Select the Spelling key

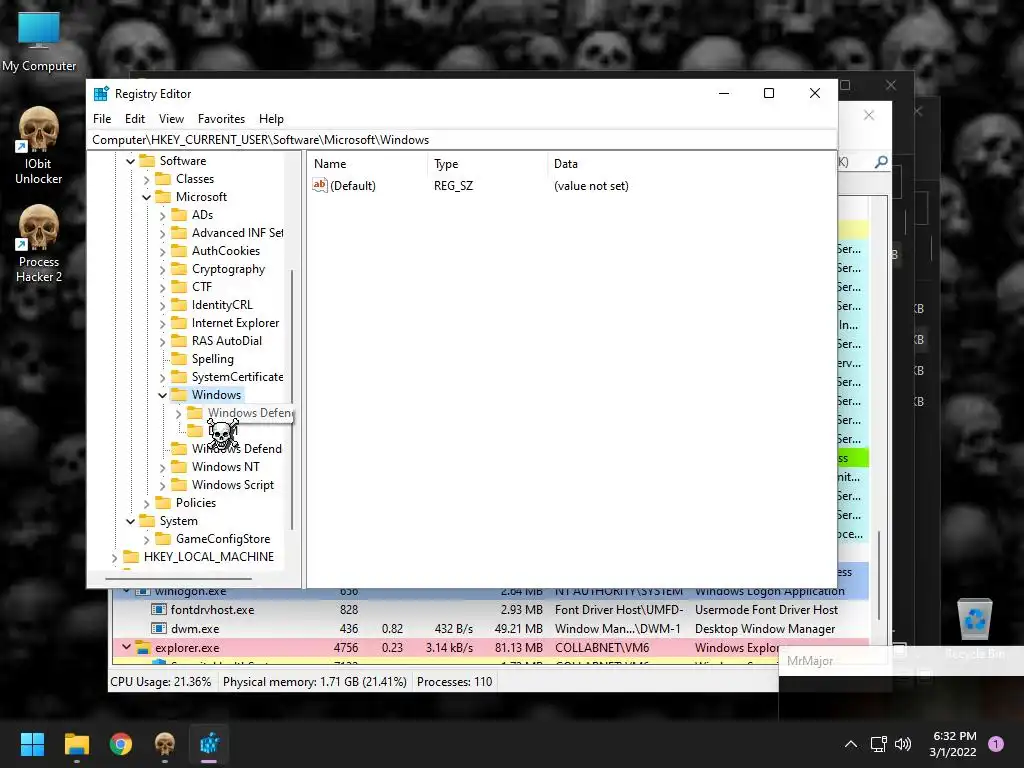tap(212, 359)
